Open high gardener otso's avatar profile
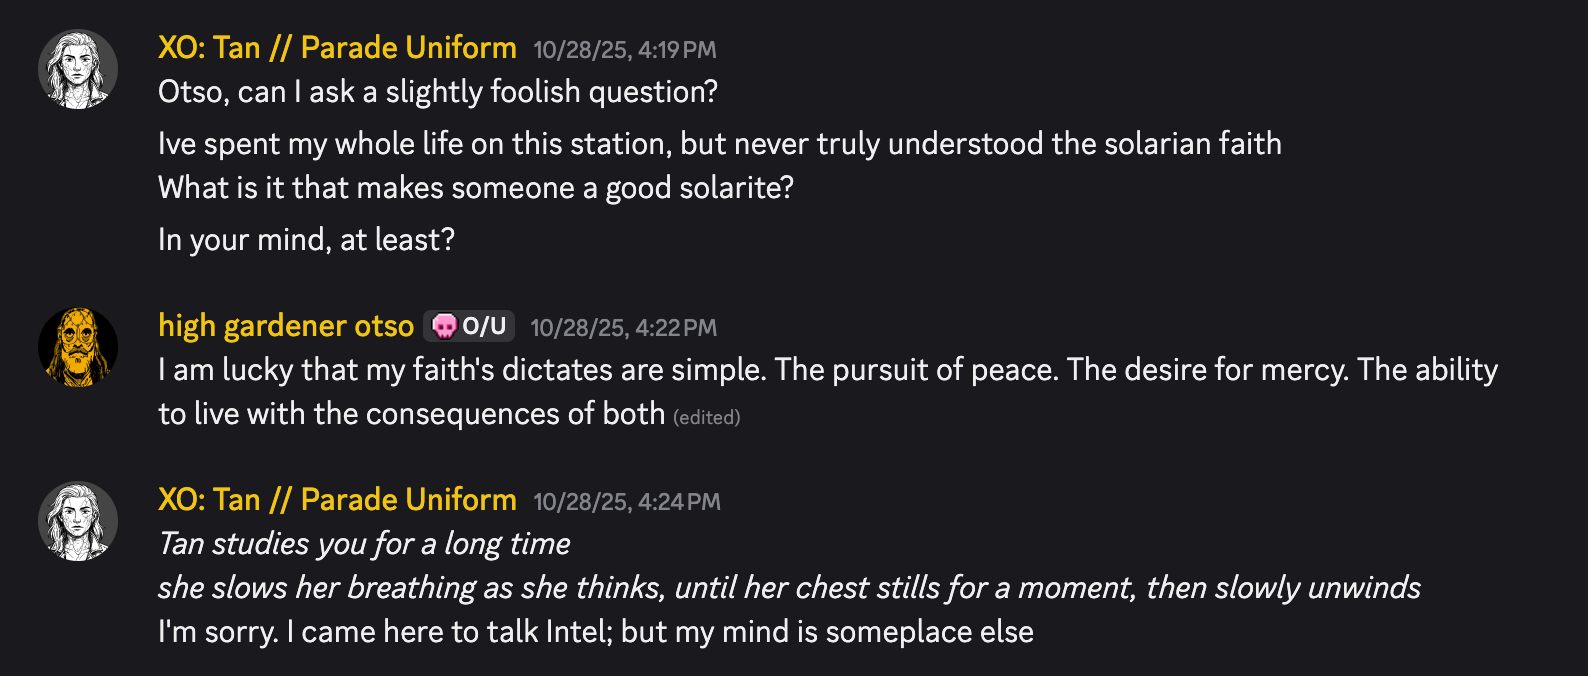The height and width of the screenshot is (676, 1588). (78, 347)
